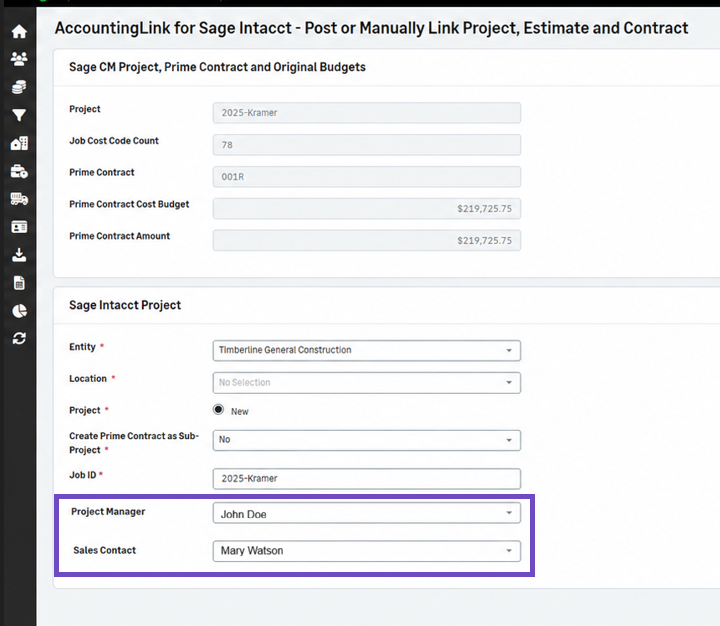The image size is (720, 626).
Task: Click the Location field label
Action: [88, 378]
